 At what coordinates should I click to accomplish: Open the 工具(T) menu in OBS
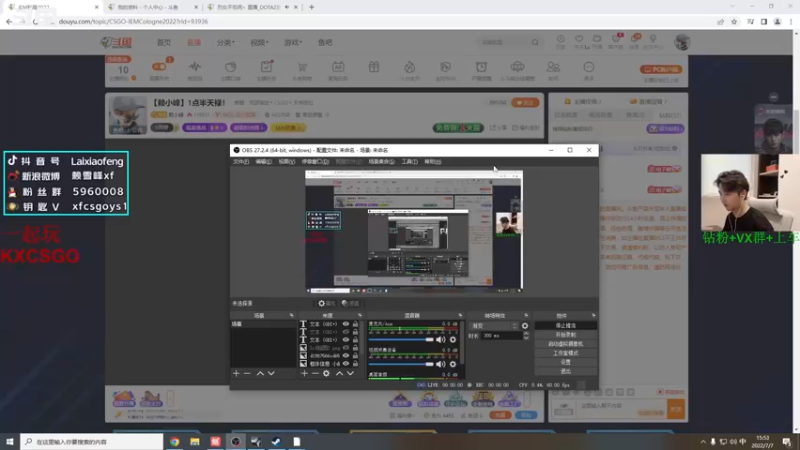coord(409,162)
